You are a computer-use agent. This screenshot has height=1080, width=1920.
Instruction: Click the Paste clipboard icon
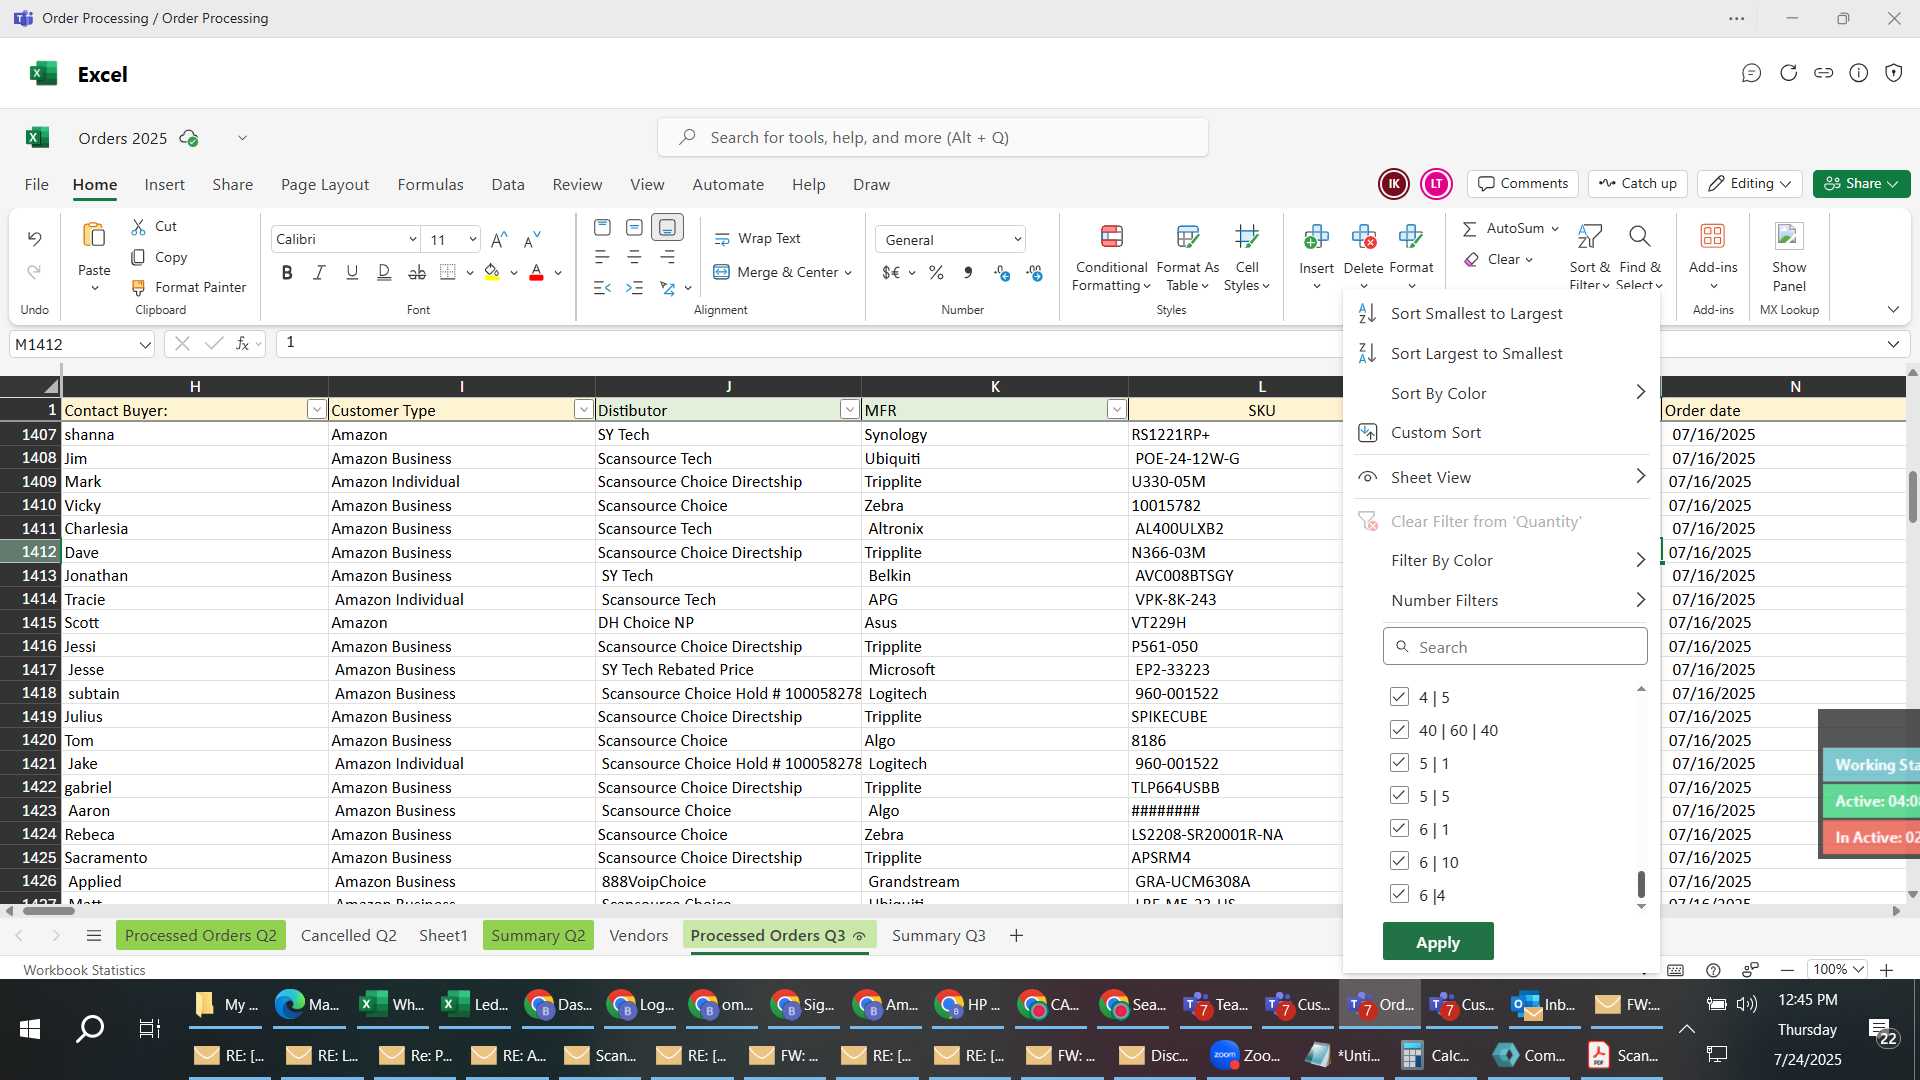coord(94,235)
